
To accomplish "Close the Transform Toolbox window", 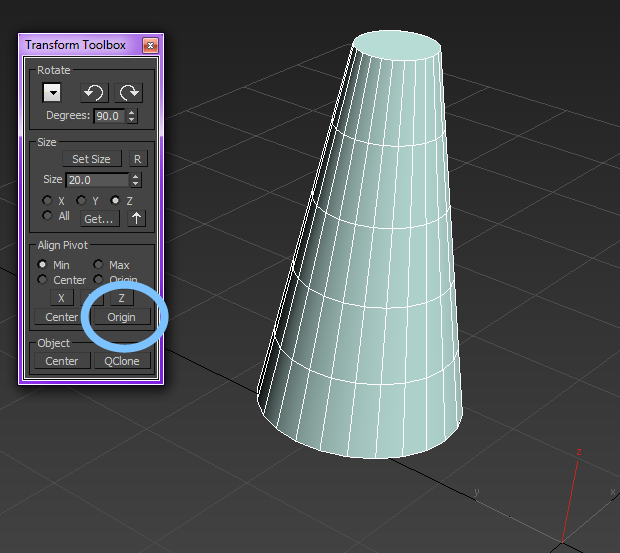I will pyautogui.click(x=150, y=45).
